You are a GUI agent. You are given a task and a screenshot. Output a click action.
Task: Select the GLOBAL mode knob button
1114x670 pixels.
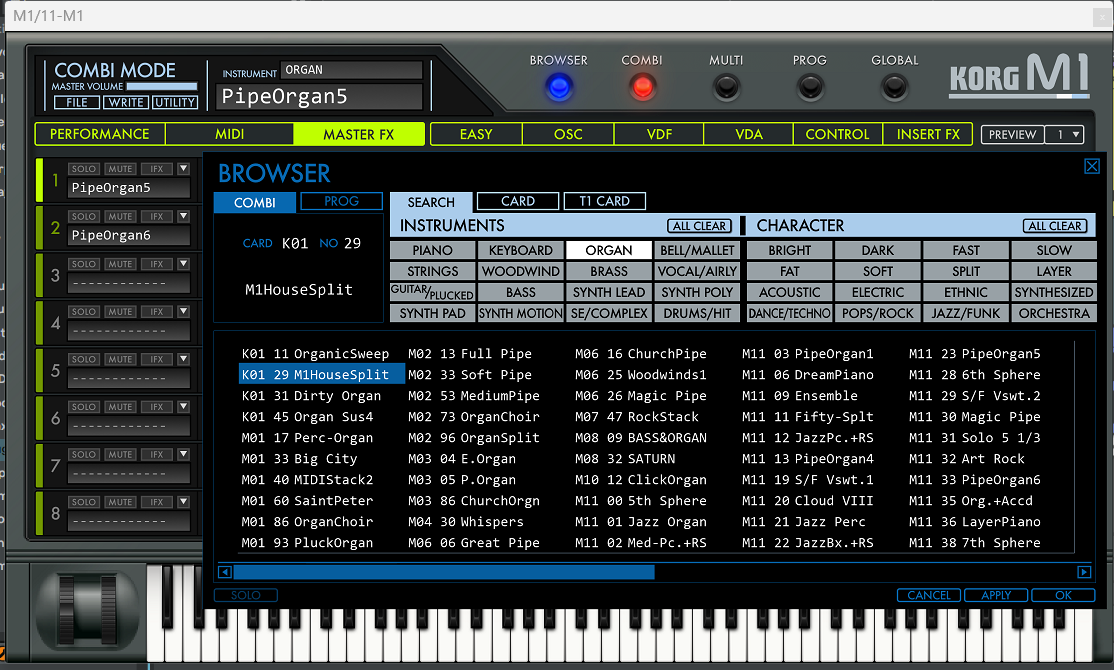894,87
